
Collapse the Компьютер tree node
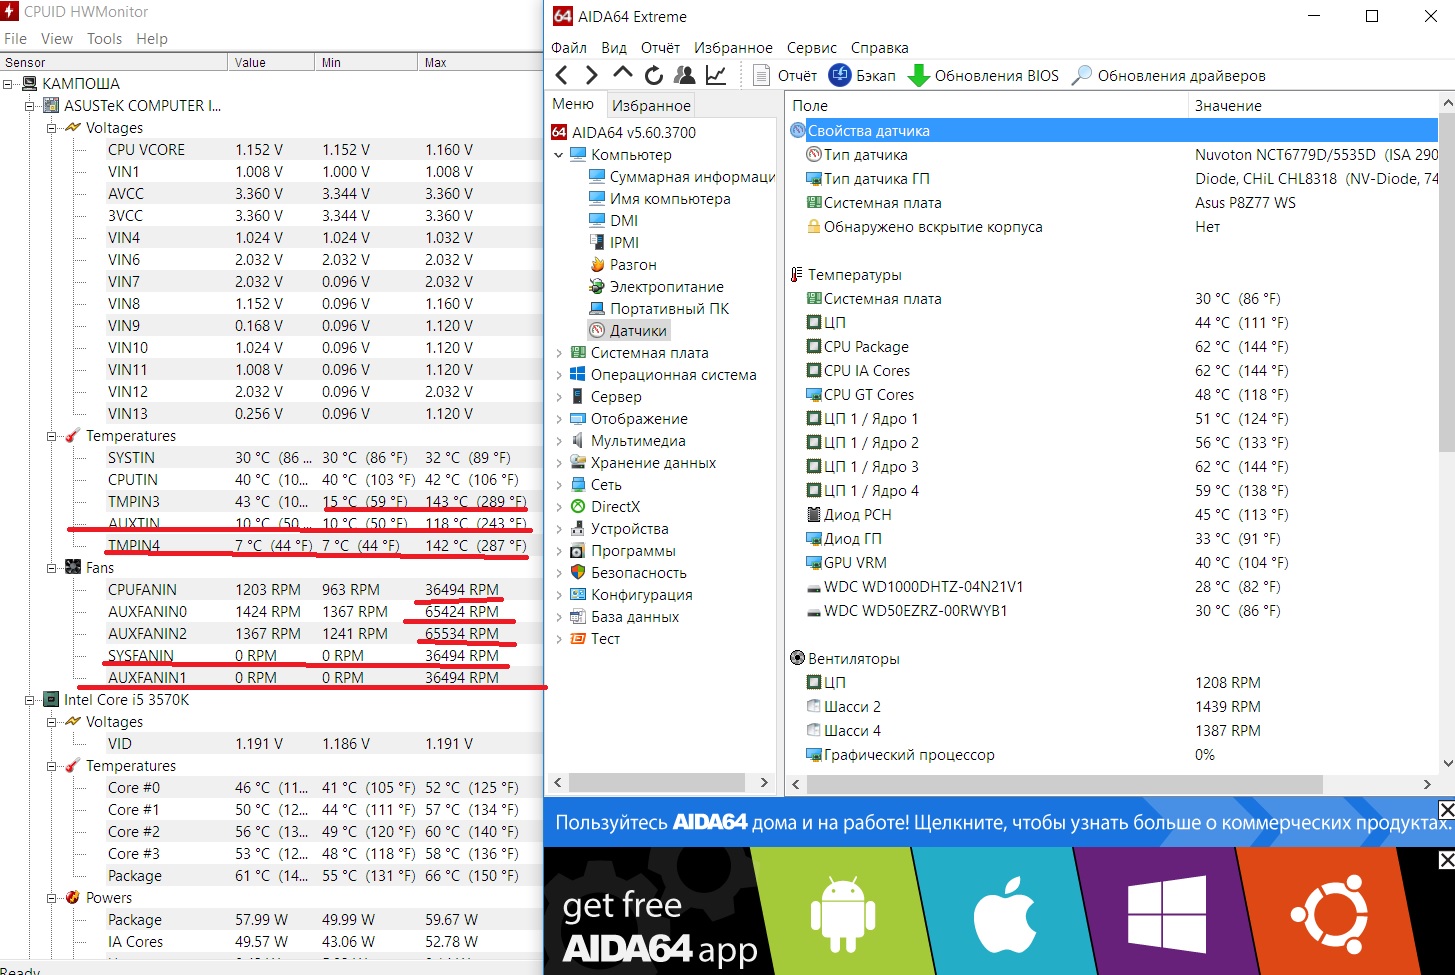click(x=559, y=155)
